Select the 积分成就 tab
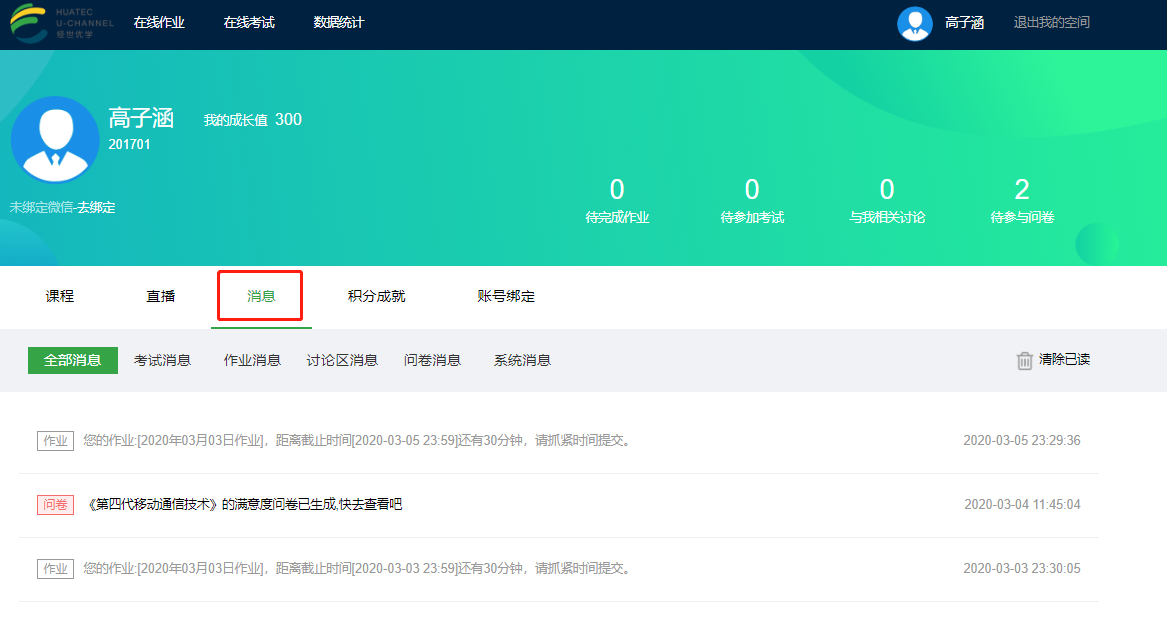This screenshot has height=618, width=1167. point(376,297)
